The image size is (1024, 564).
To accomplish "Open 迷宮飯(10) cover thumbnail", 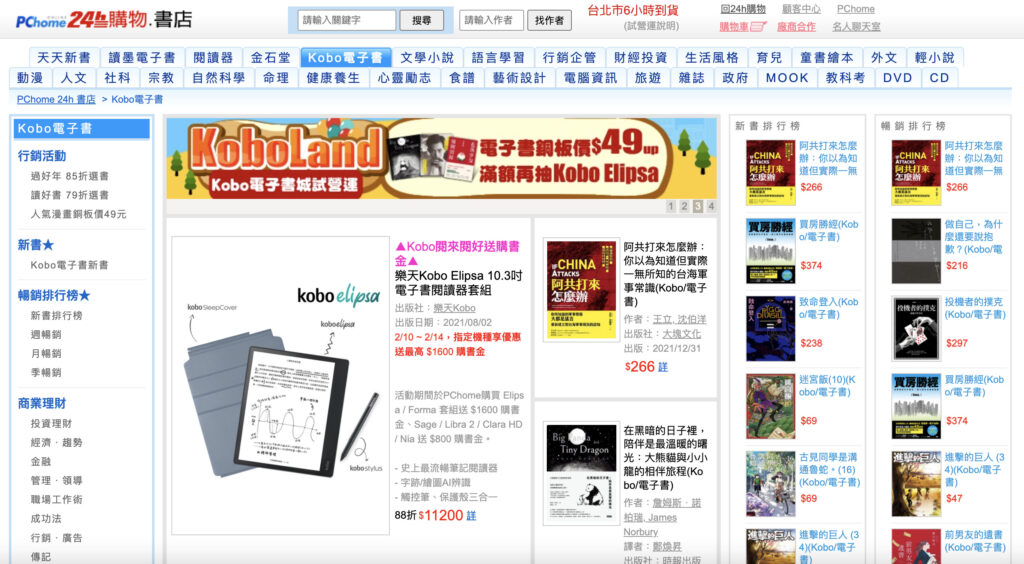I will point(771,406).
